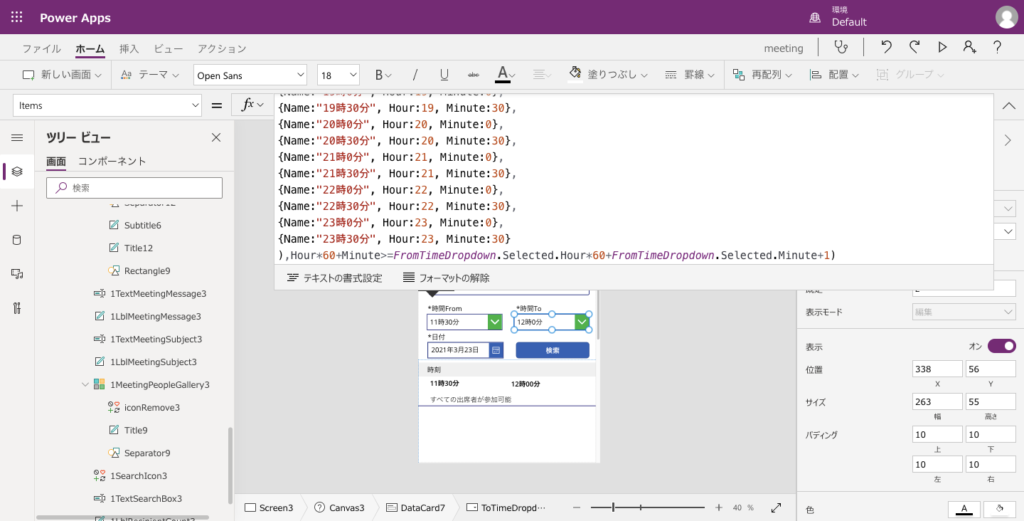The height and width of the screenshot is (521, 1024).
Task: Switch to the Insert tab
Action: (129, 48)
